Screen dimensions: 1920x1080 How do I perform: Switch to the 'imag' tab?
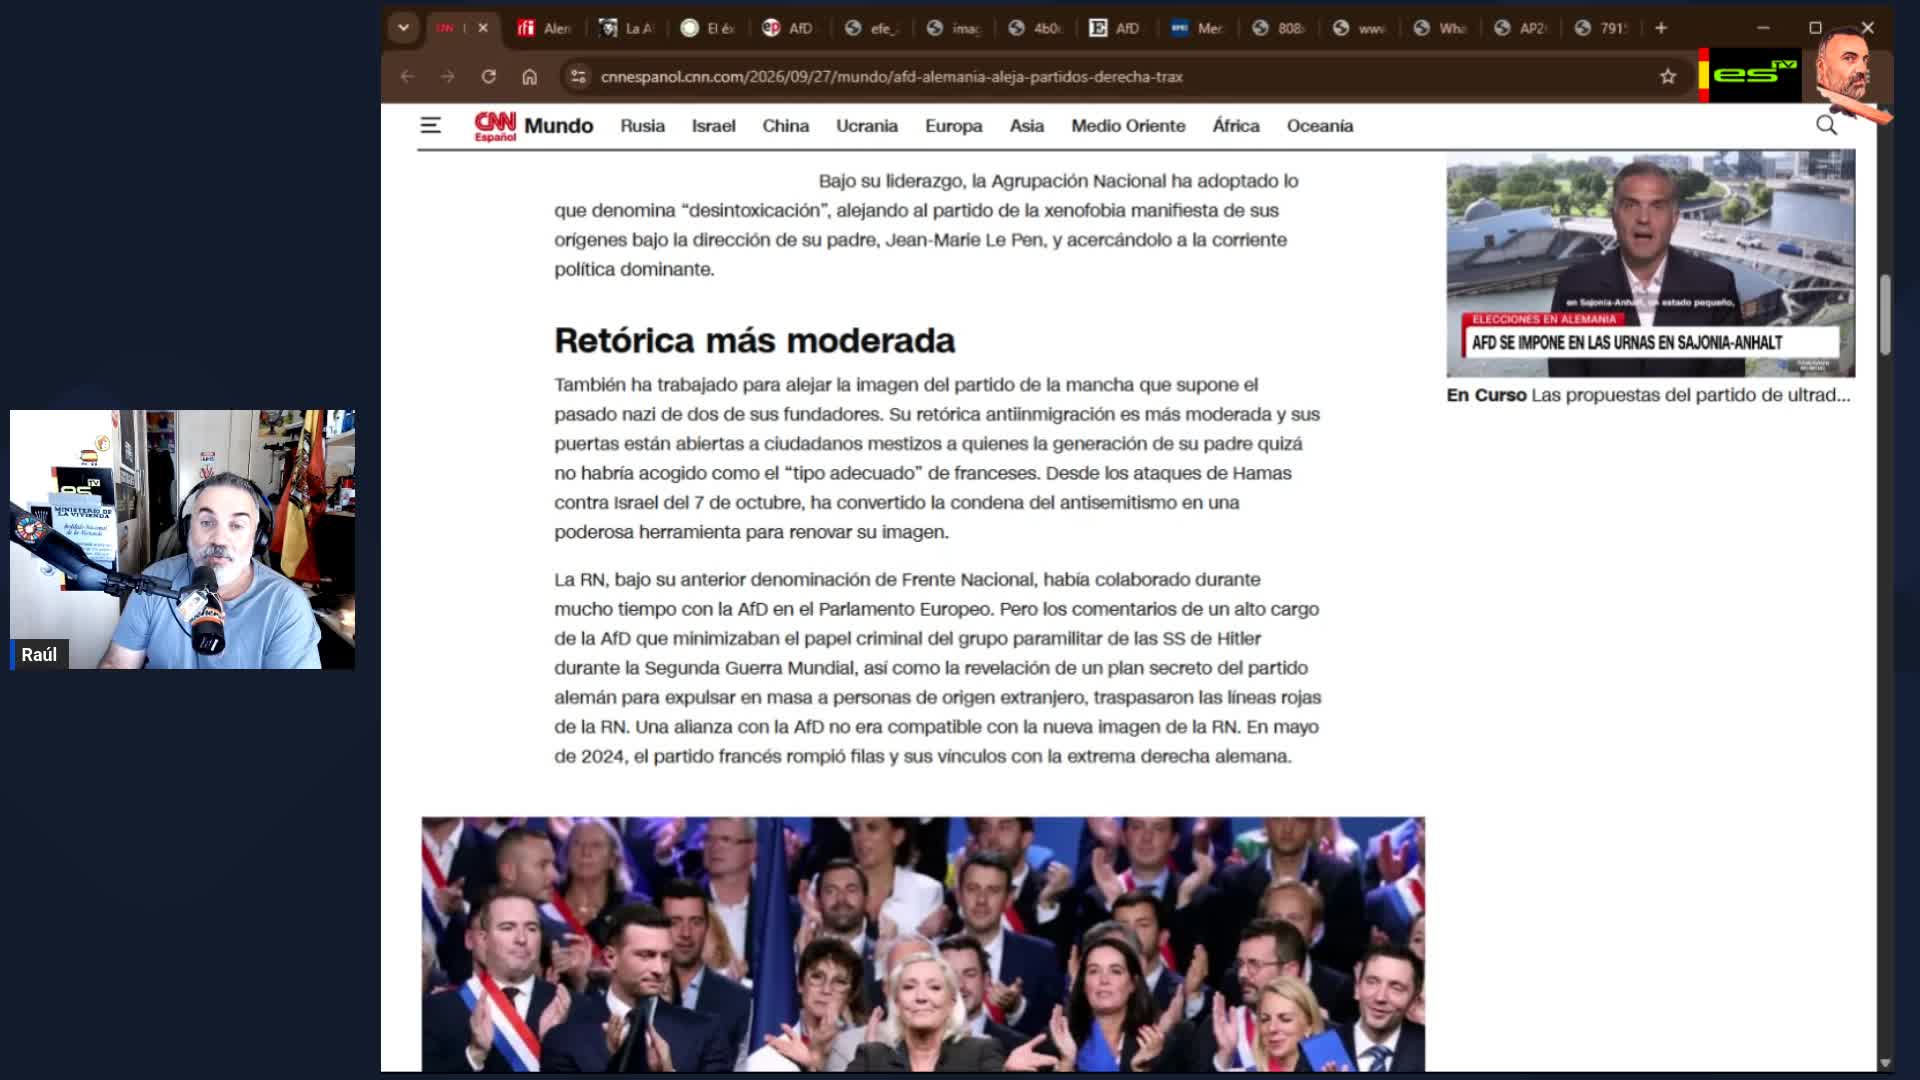point(953,28)
